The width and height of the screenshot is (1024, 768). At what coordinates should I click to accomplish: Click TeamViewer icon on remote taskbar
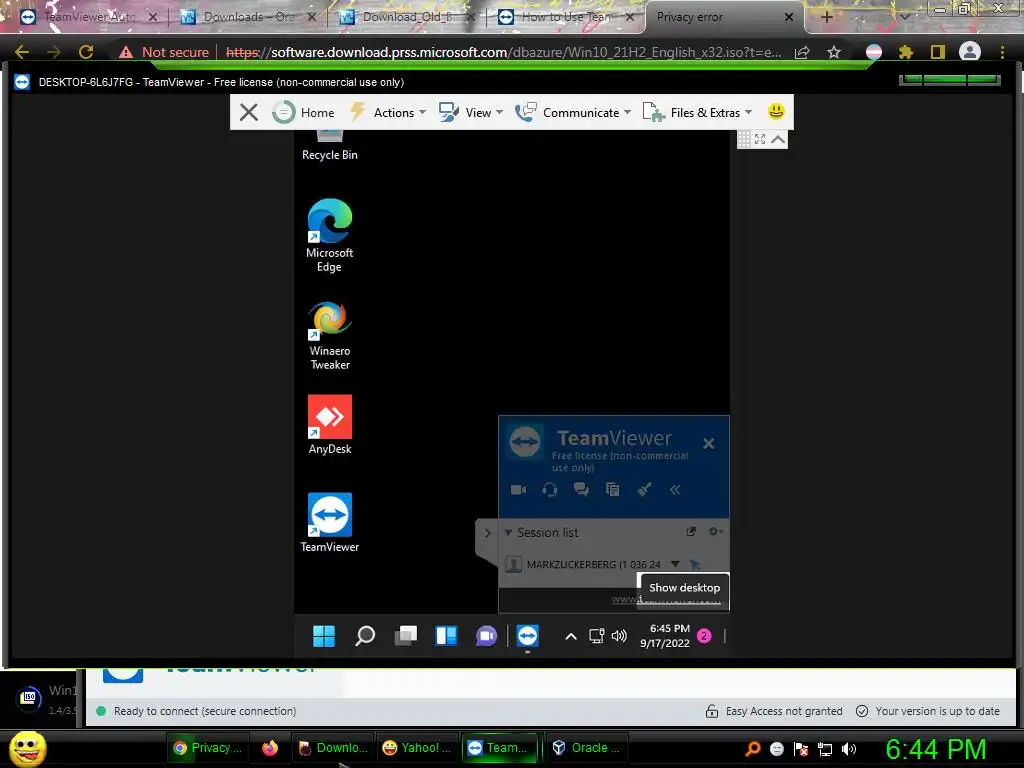tap(528, 635)
